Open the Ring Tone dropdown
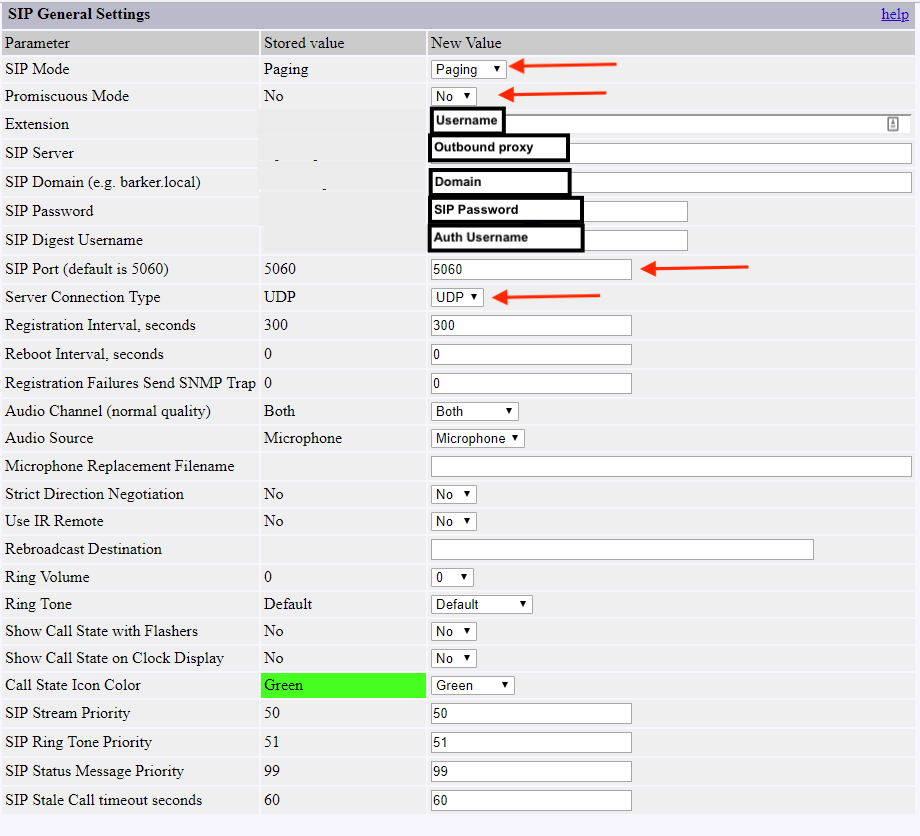The width and height of the screenshot is (920, 836). [482, 604]
